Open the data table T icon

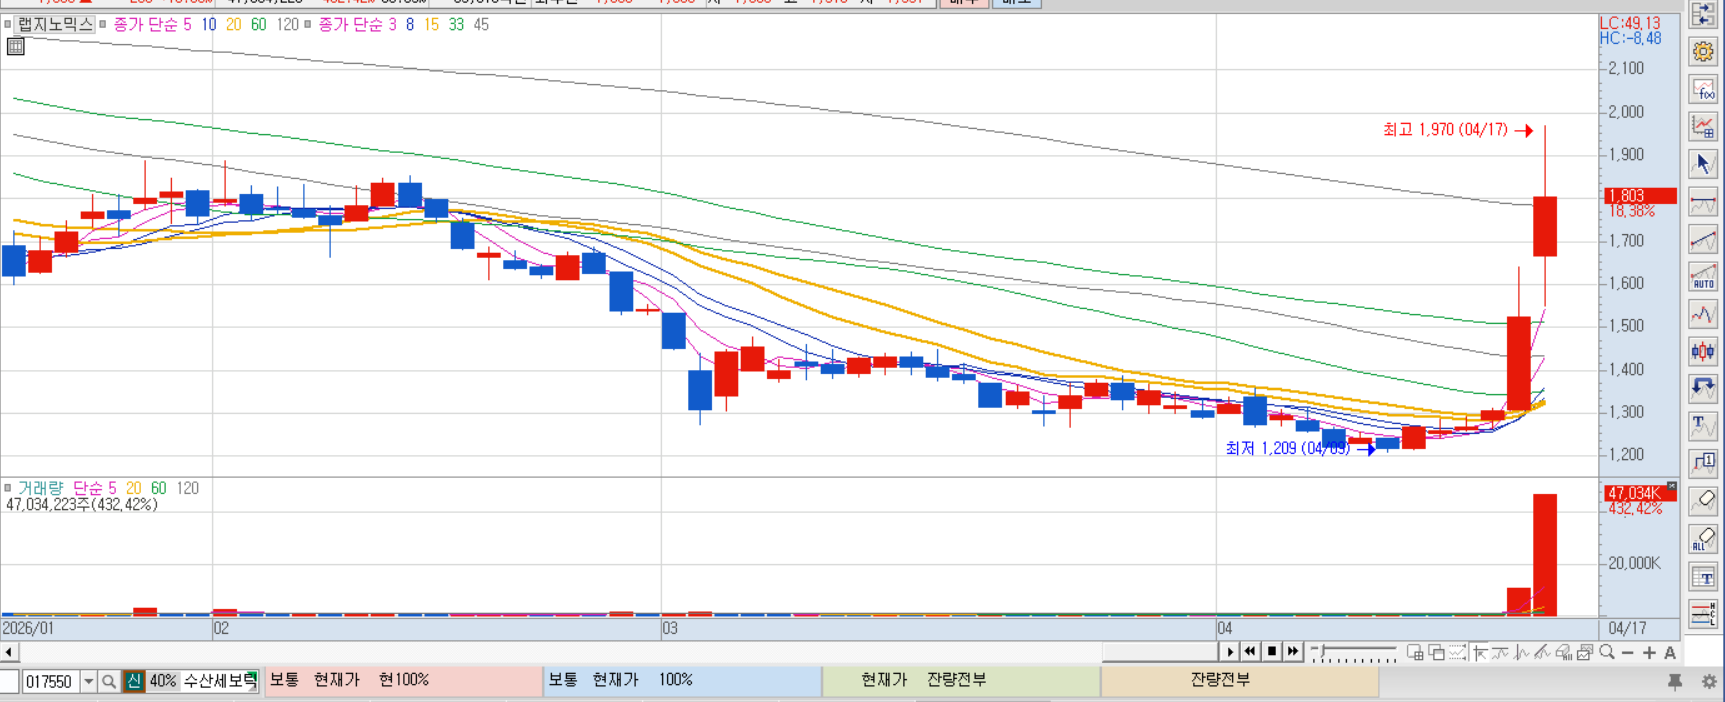1703,577
